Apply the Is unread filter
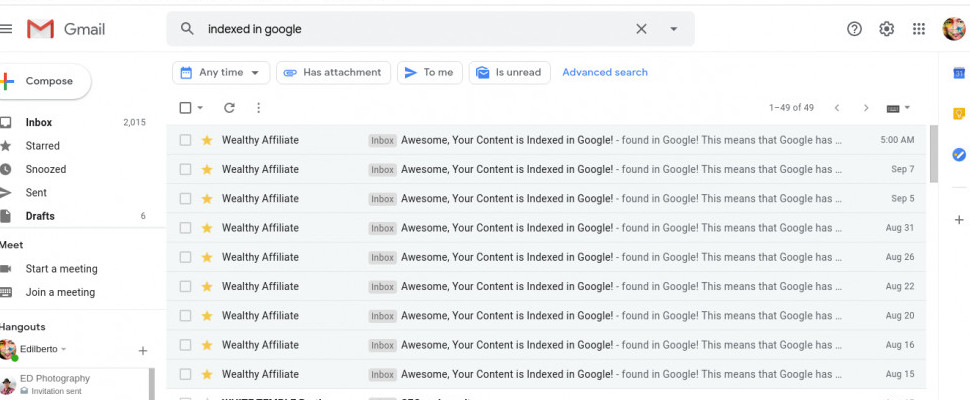This screenshot has width=970, height=400. click(509, 72)
